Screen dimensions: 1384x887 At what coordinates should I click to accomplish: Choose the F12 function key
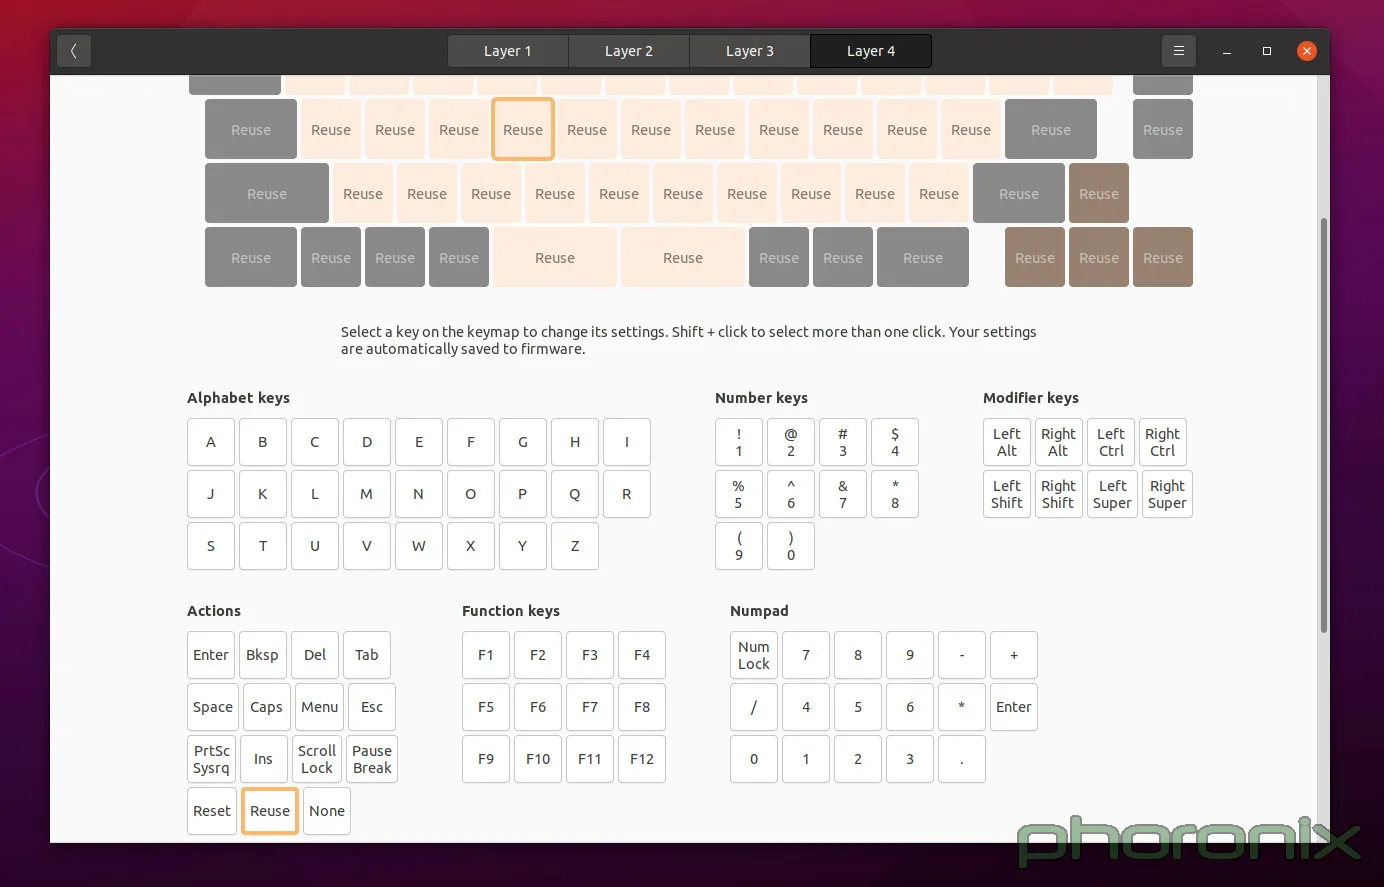point(642,759)
